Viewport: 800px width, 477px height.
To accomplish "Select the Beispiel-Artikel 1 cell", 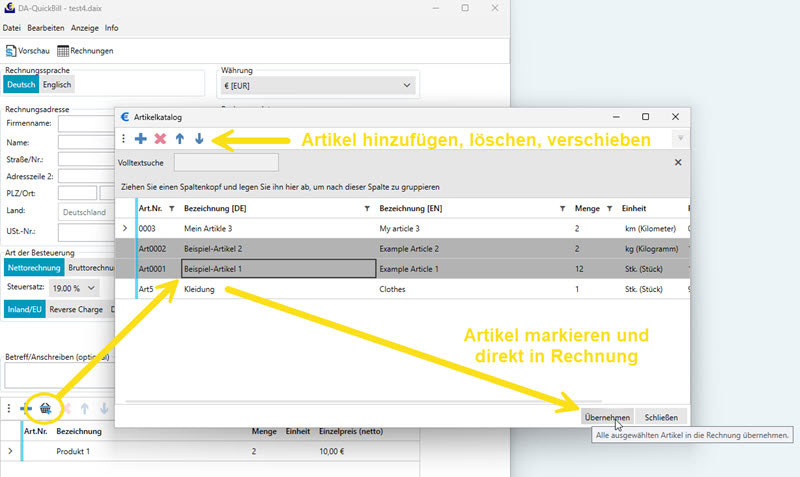I will click(x=279, y=269).
